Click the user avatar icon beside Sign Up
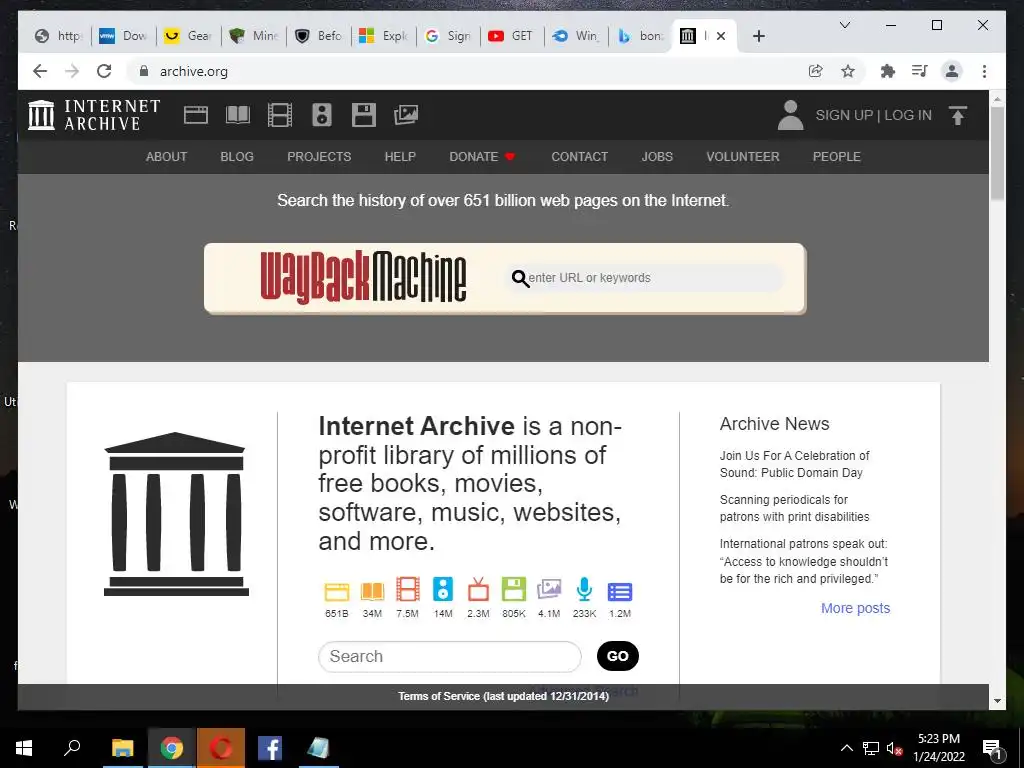 (x=790, y=115)
